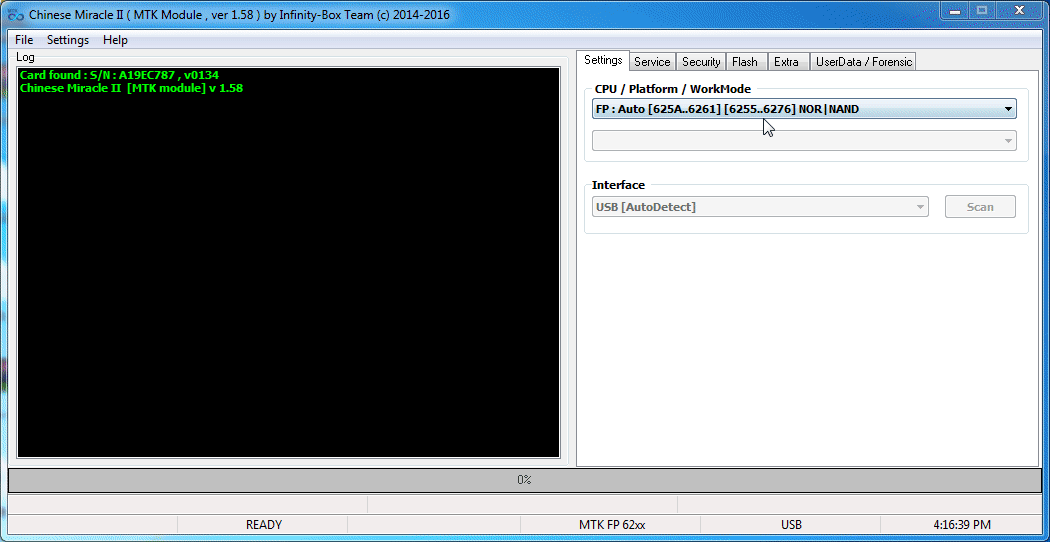The height and width of the screenshot is (542, 1050).
Task: Click the 'MTK FP 62xx' status entry
Action: (611, 525)
